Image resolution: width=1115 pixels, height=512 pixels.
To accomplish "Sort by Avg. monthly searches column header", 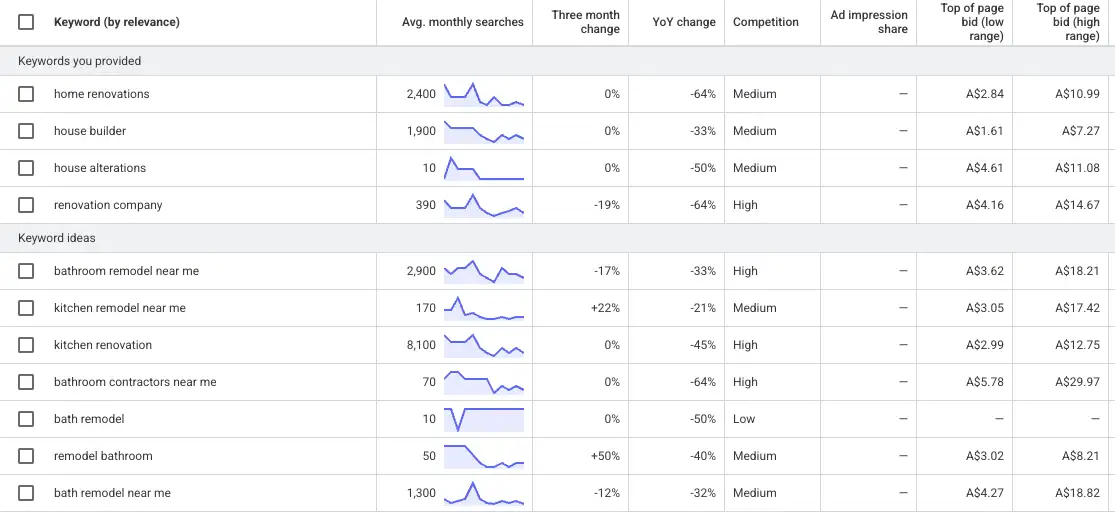I will point(463,22).
